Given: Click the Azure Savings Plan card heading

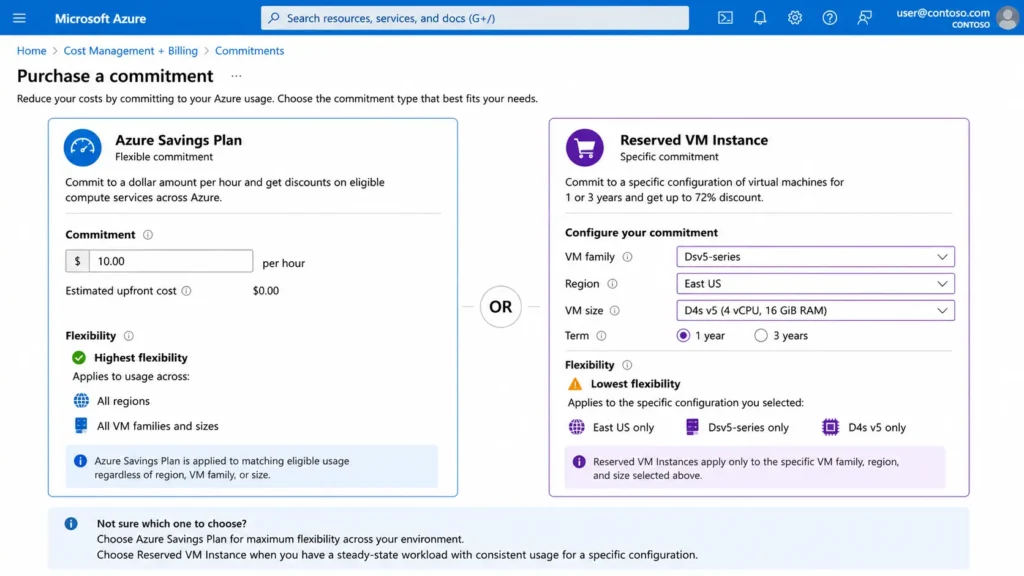Looking at the screenshot, I should coord(178,140).
